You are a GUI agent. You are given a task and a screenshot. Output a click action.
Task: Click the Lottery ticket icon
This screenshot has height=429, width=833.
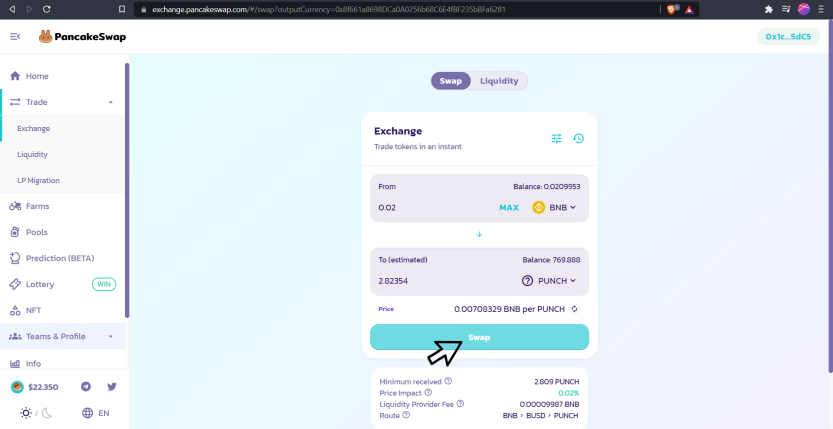(15, 284)
